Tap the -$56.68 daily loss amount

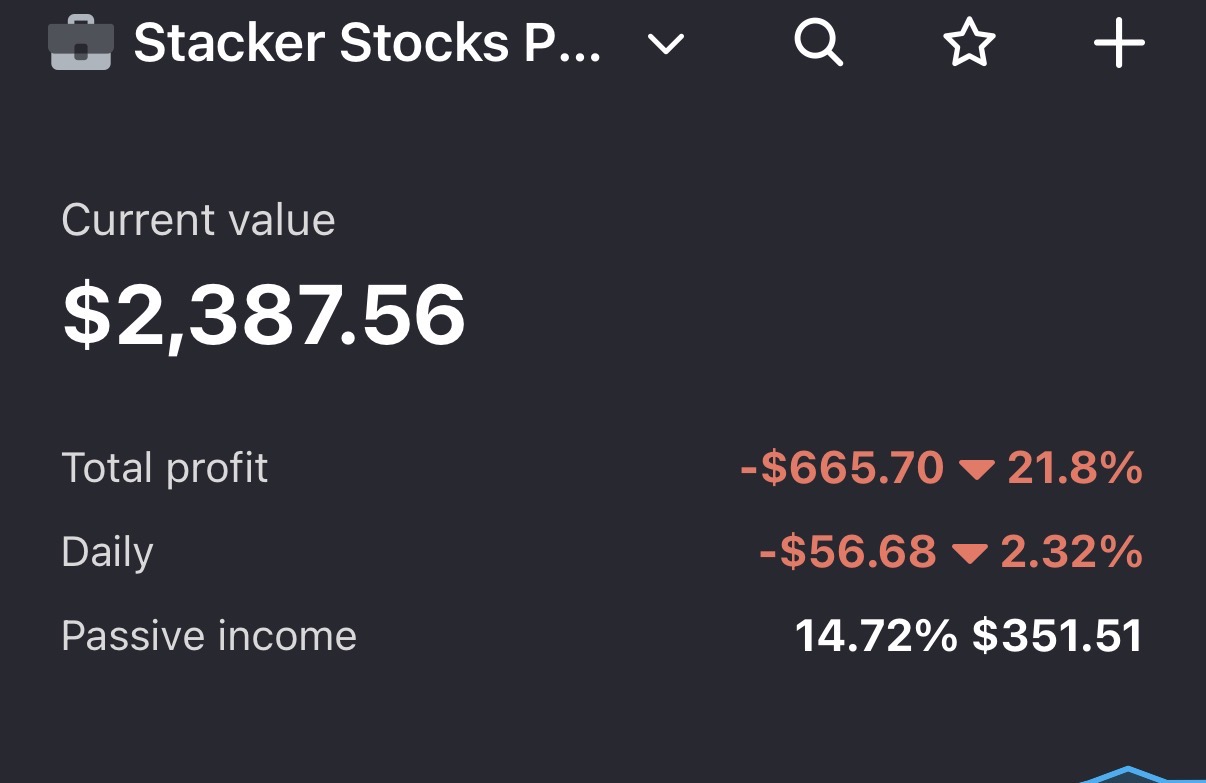coord(848,552)
